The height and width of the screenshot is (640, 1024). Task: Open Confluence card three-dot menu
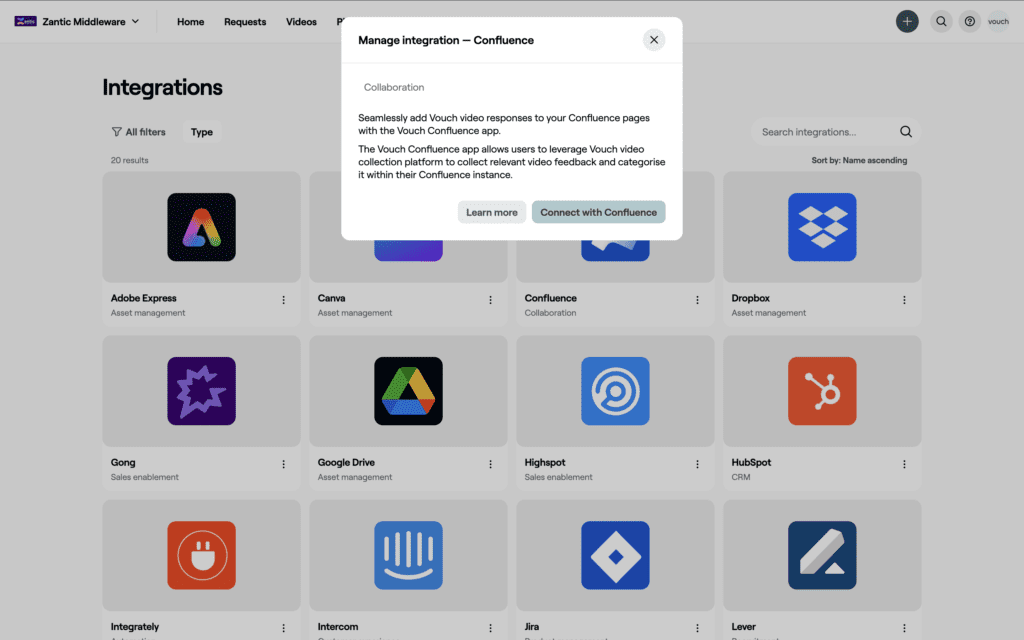(697, 300)
